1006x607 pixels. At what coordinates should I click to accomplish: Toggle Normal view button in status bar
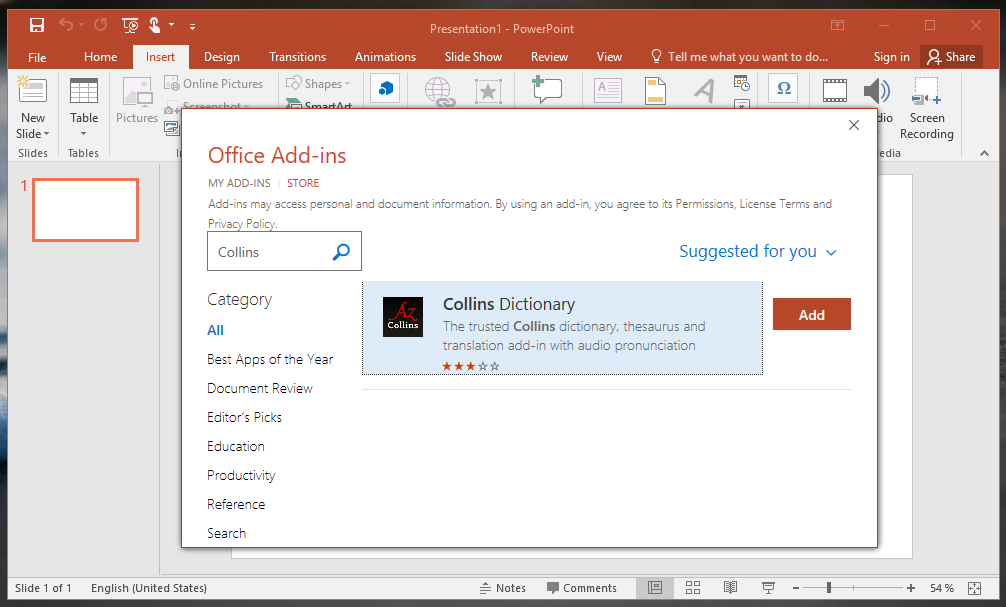click(x=655, y=588)
